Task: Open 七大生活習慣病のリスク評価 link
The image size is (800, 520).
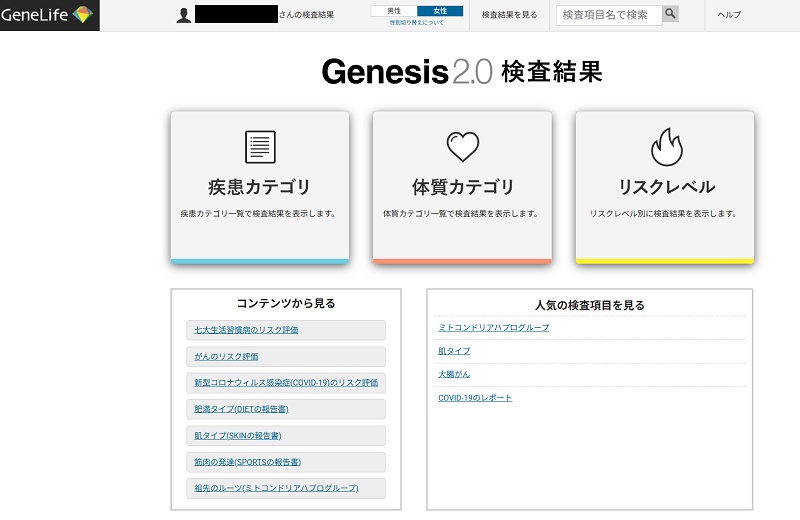Action: click(x=246, y=330)
